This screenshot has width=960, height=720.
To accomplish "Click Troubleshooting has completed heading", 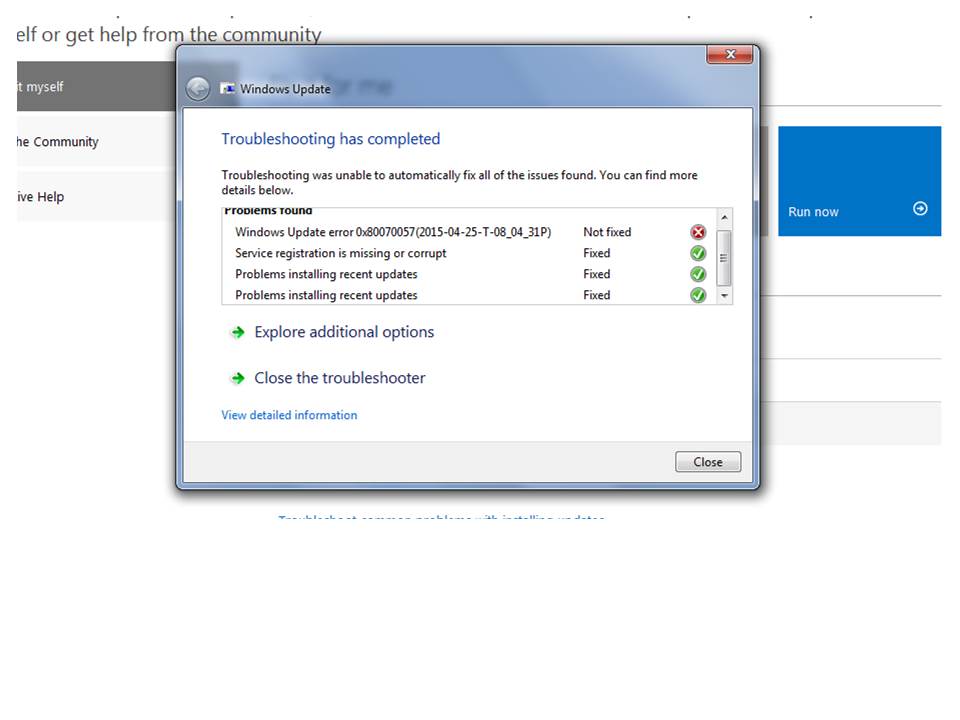I will coord(331,139).
